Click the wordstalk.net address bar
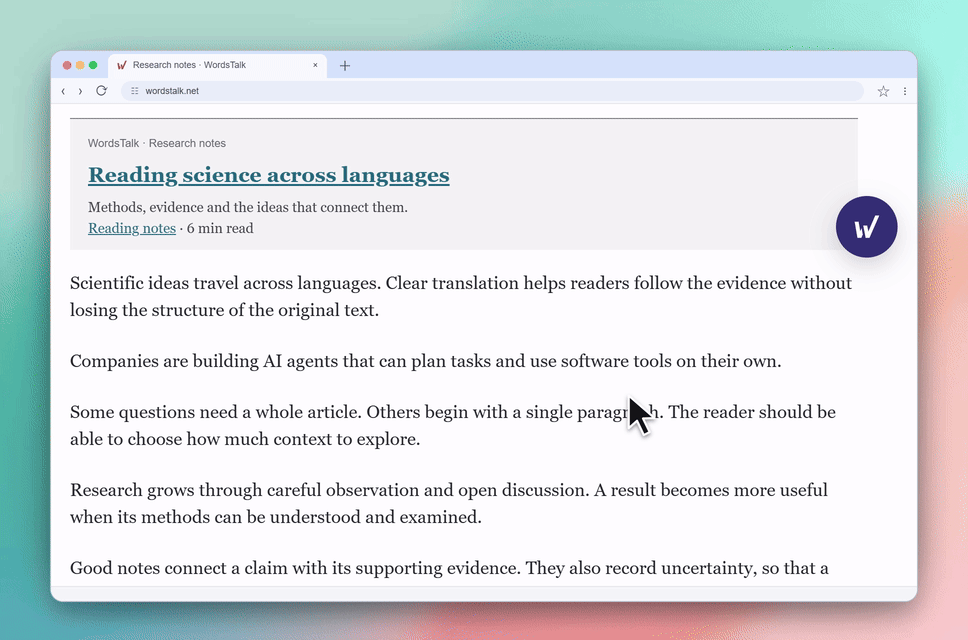968x640 pixels. [x=492, y=91]
